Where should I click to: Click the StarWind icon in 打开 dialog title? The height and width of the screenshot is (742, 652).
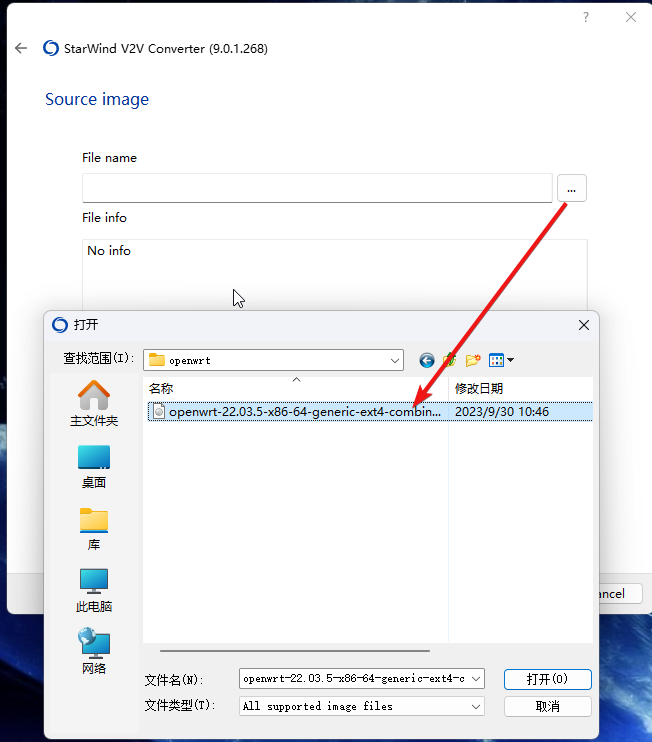(x=60, y=325)
